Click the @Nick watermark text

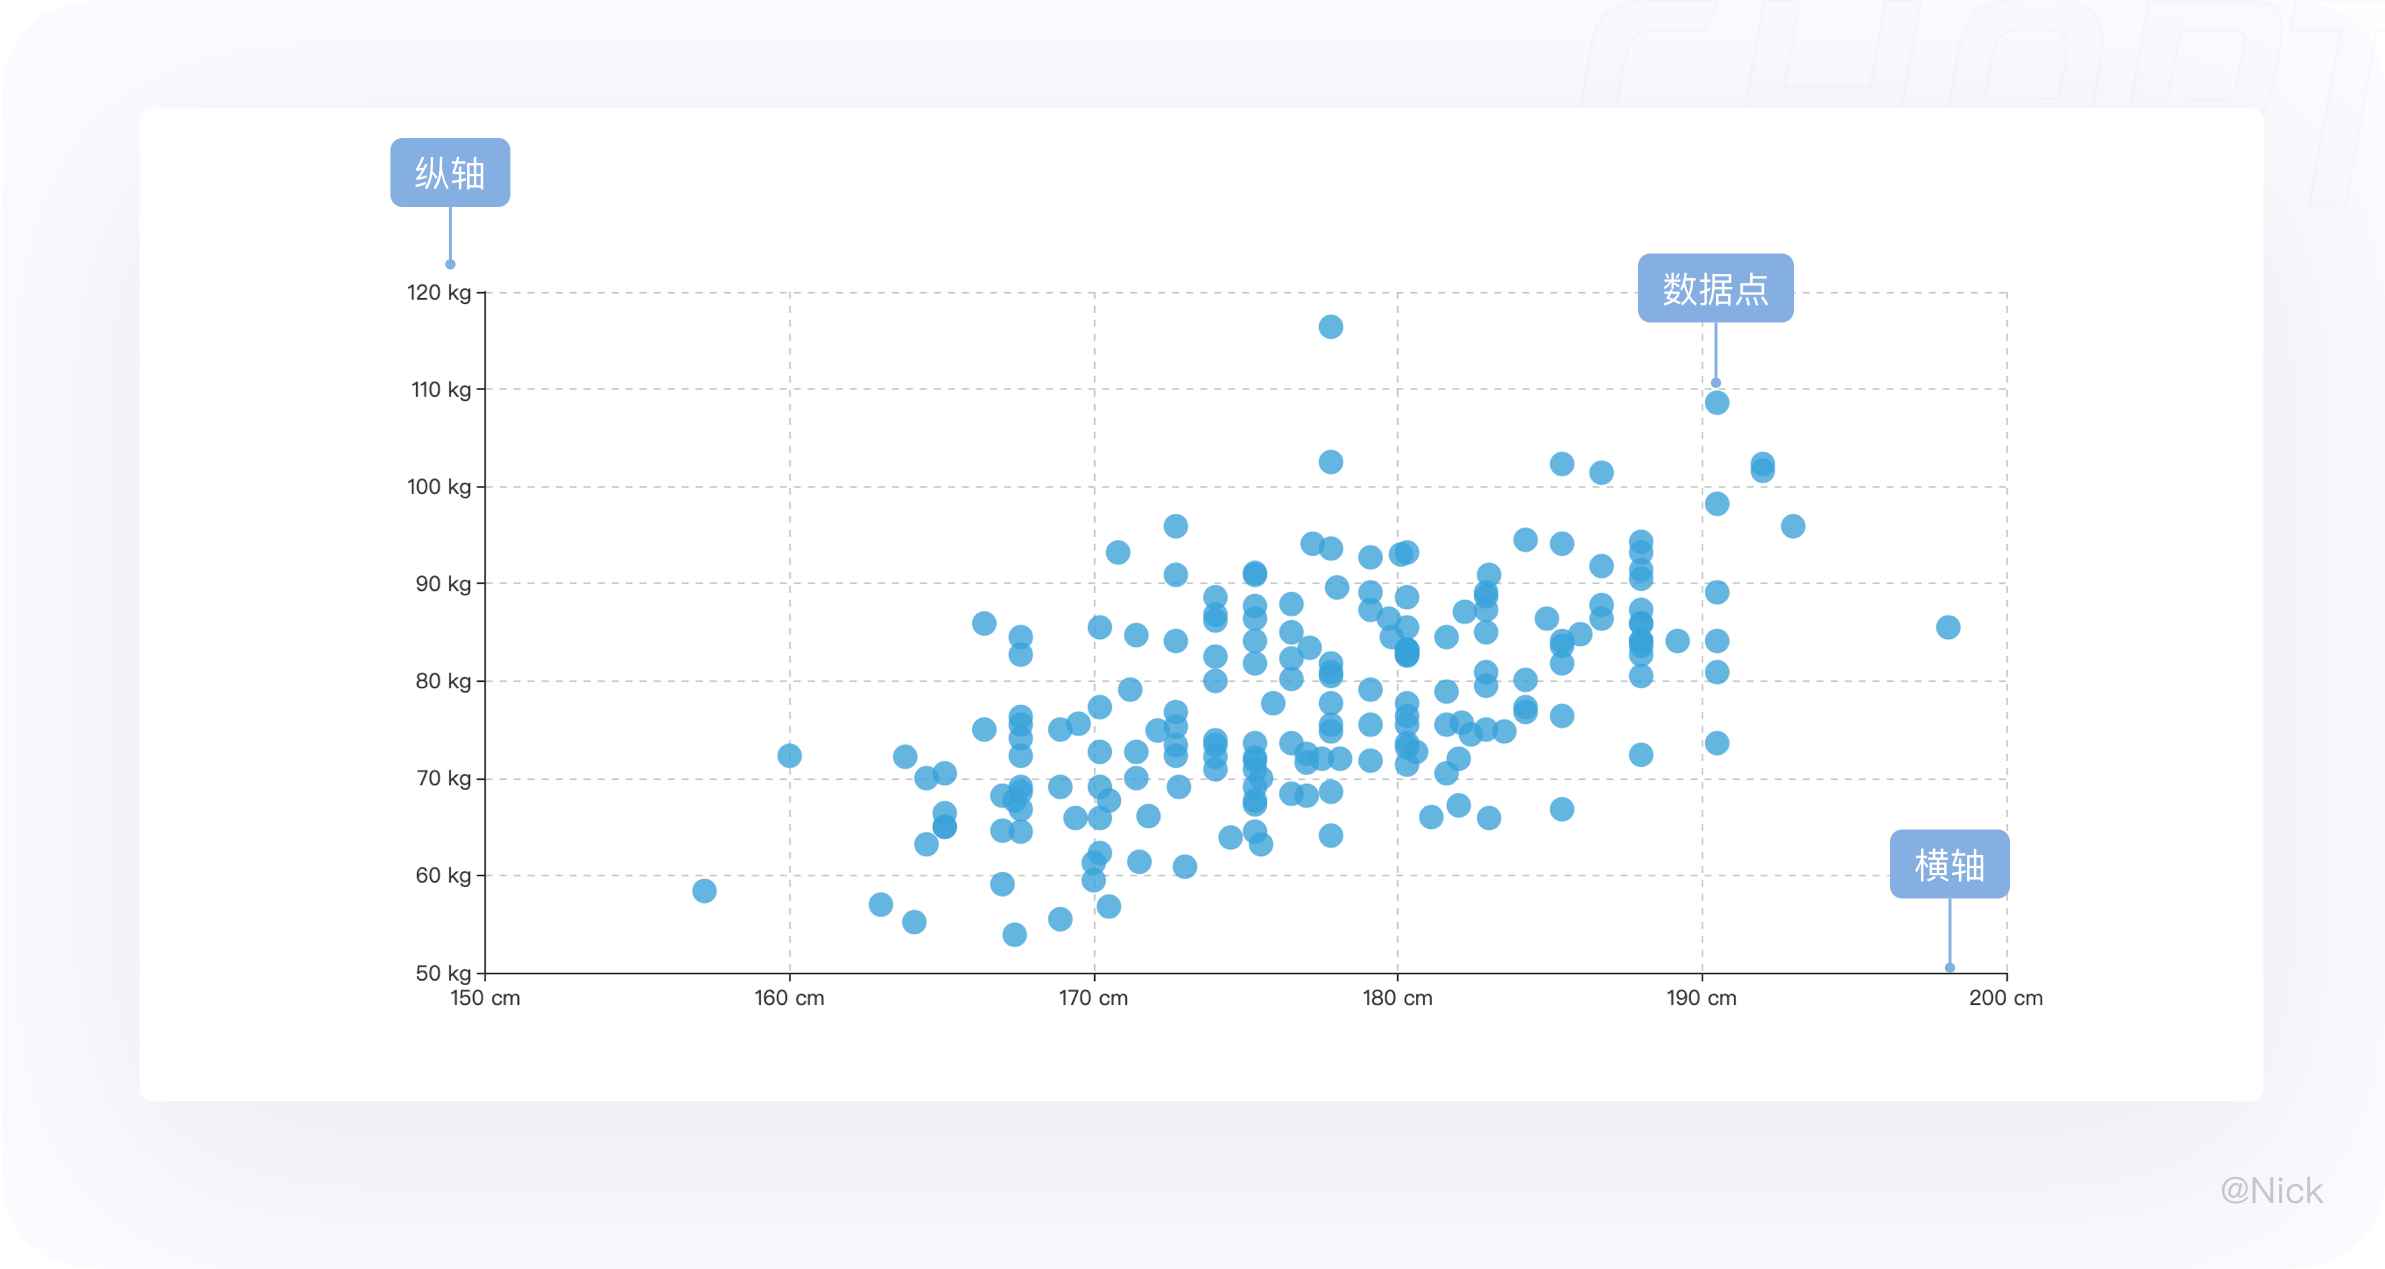(2271, 1191)
